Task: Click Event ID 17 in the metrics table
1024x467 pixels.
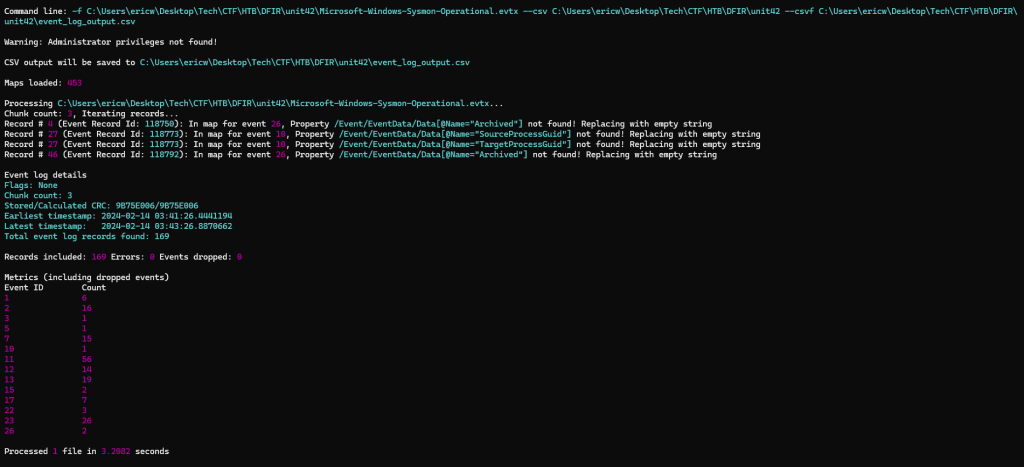Action: click(10, 401)
